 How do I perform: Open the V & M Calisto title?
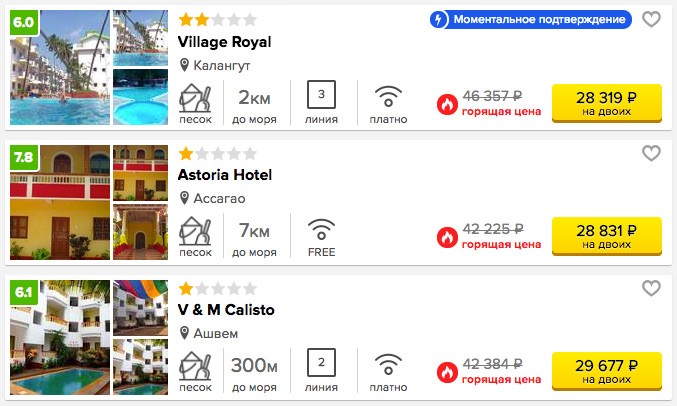click(x=226, y=310)
